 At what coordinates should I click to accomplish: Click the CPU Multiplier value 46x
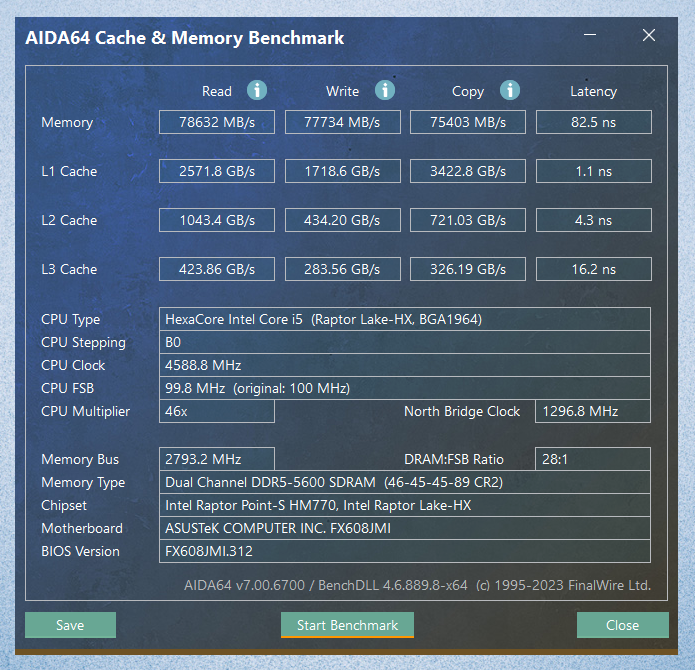point(217,411)
